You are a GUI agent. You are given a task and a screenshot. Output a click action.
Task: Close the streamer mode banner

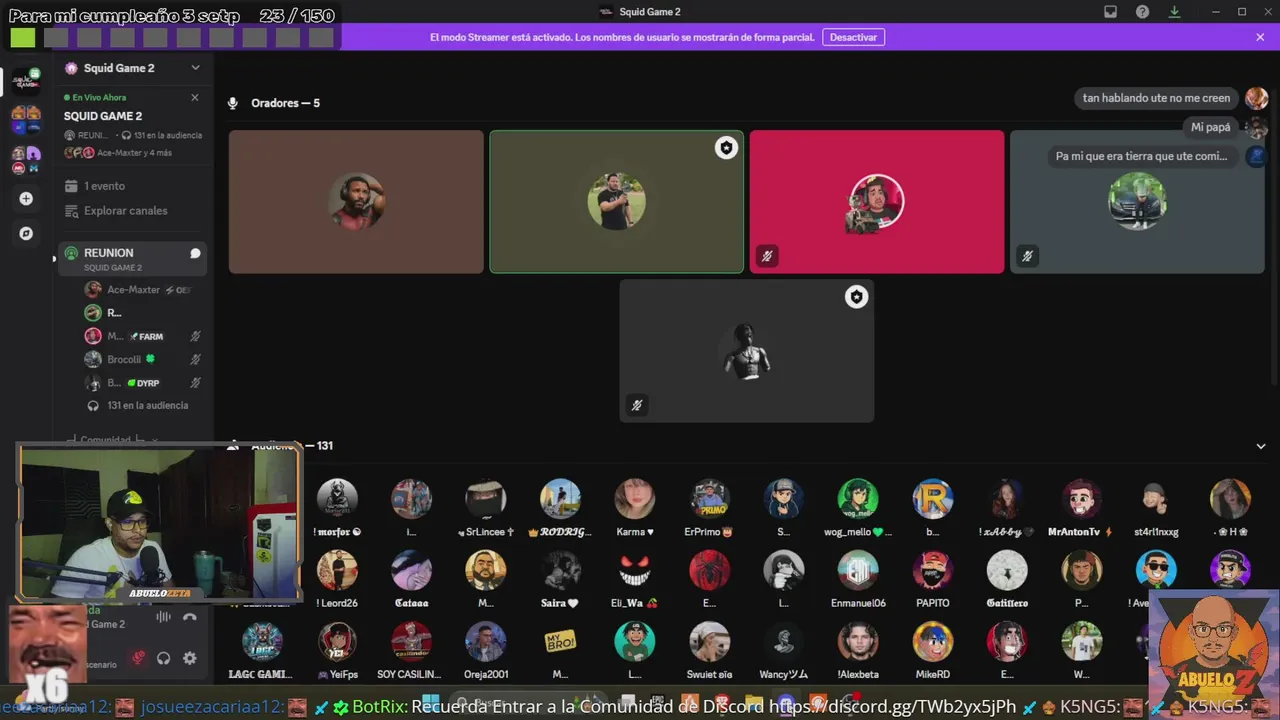1260,37
